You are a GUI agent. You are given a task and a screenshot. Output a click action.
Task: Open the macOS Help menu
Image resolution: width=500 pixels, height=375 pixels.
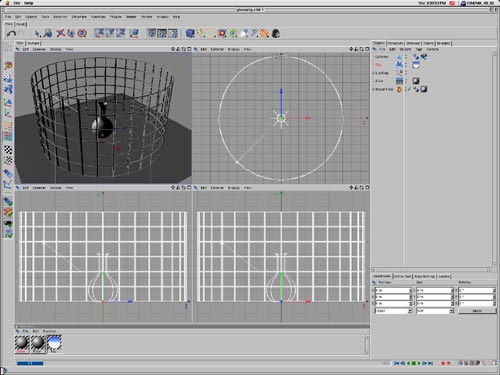[x=29, y=3]
